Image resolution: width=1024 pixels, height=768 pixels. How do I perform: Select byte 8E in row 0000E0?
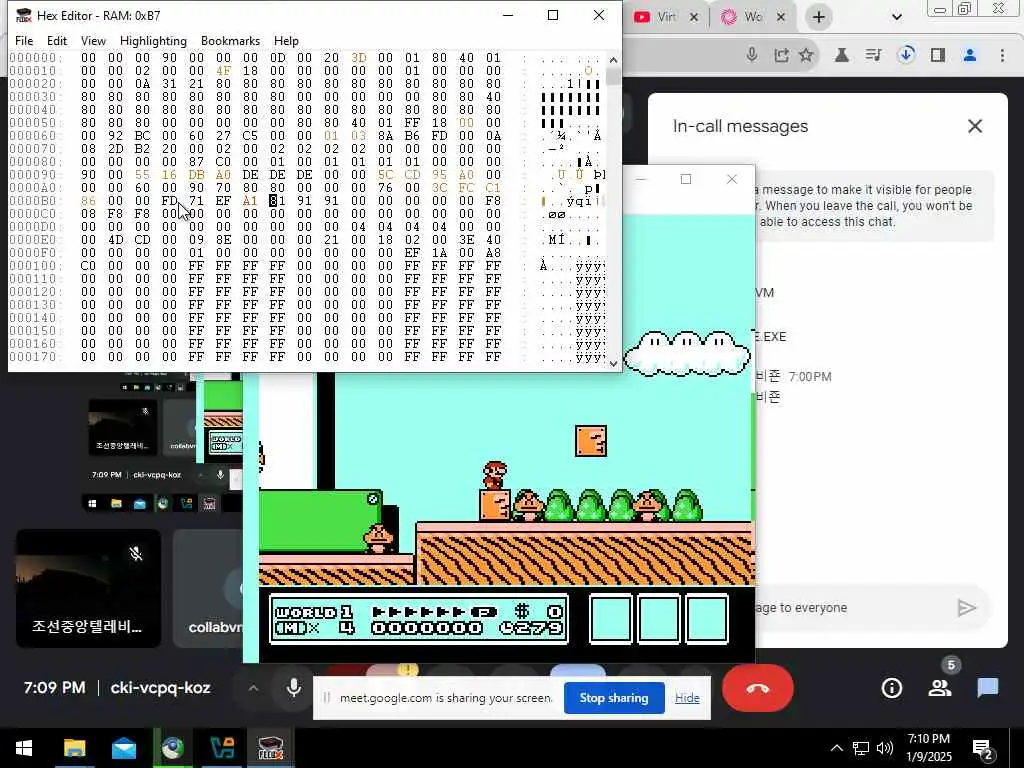pos(223,240)
